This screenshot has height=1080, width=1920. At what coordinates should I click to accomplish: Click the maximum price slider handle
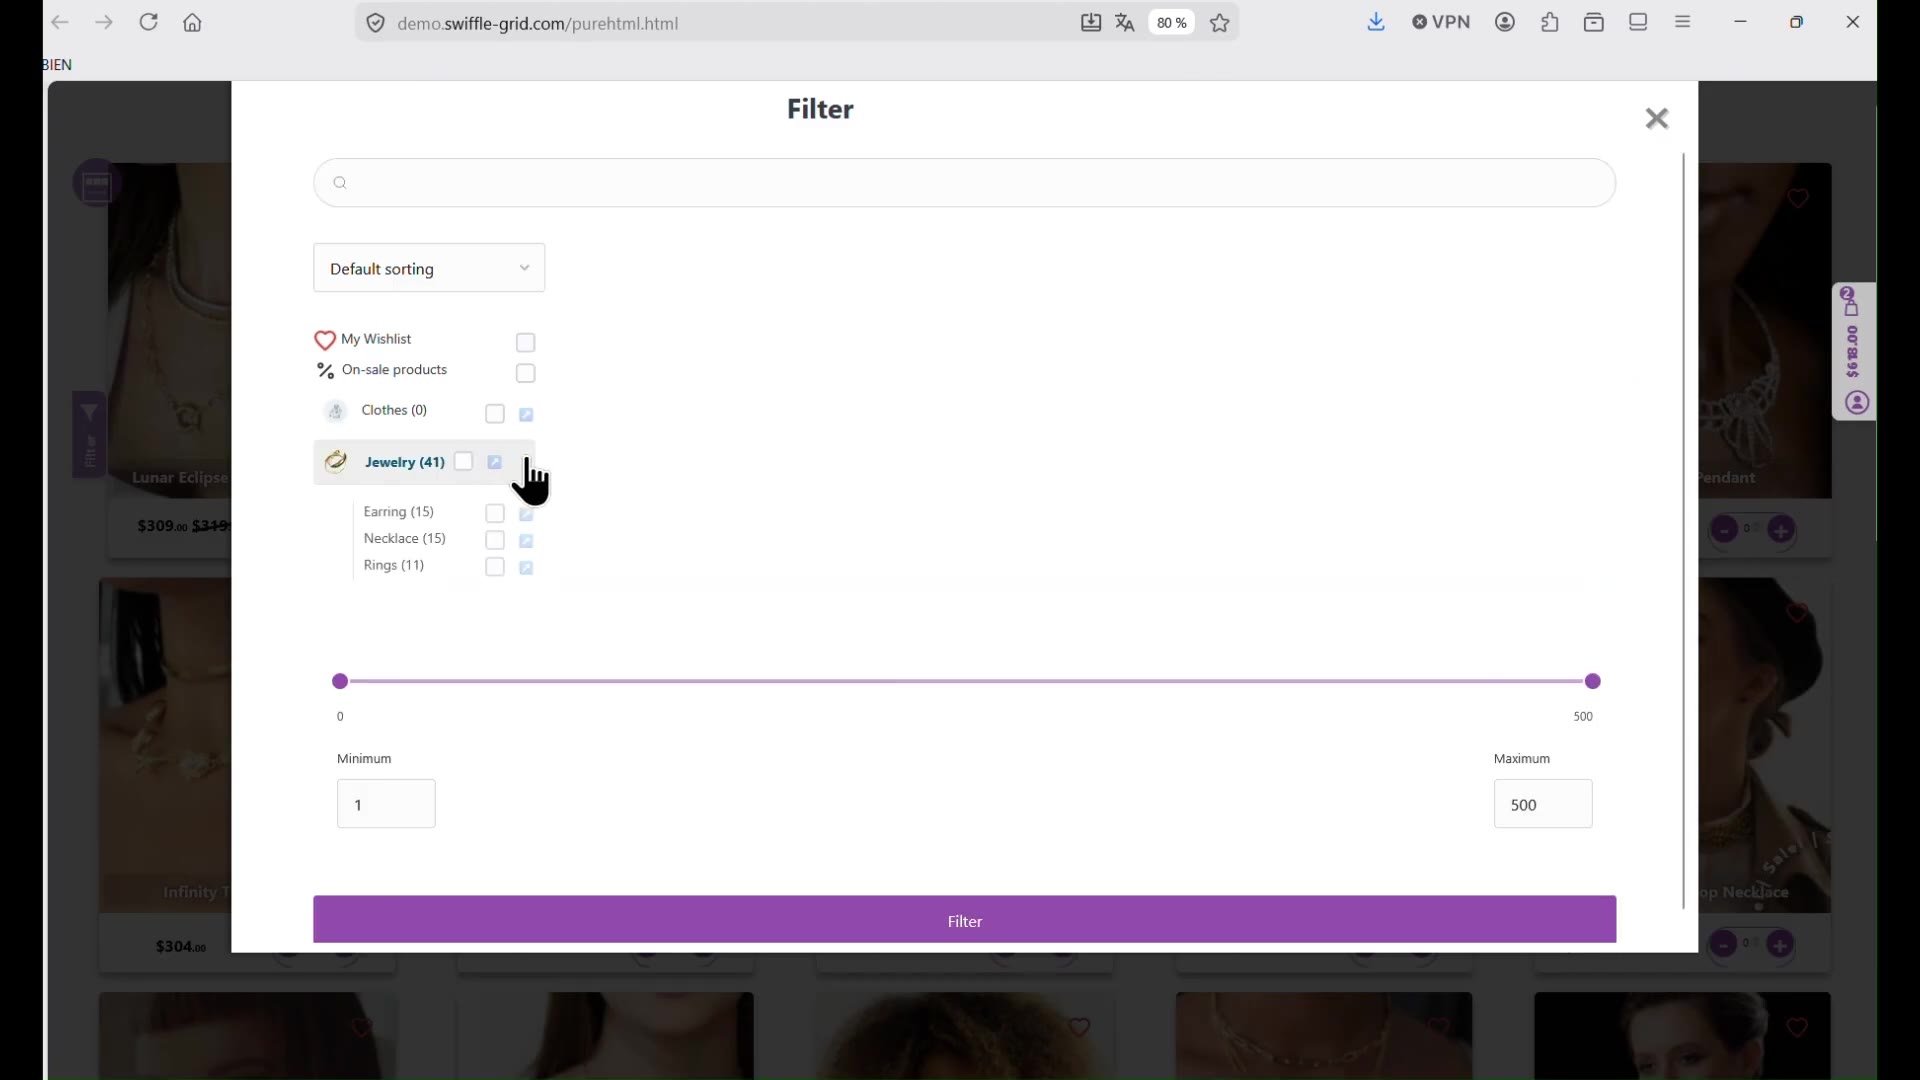(1595, 683)
